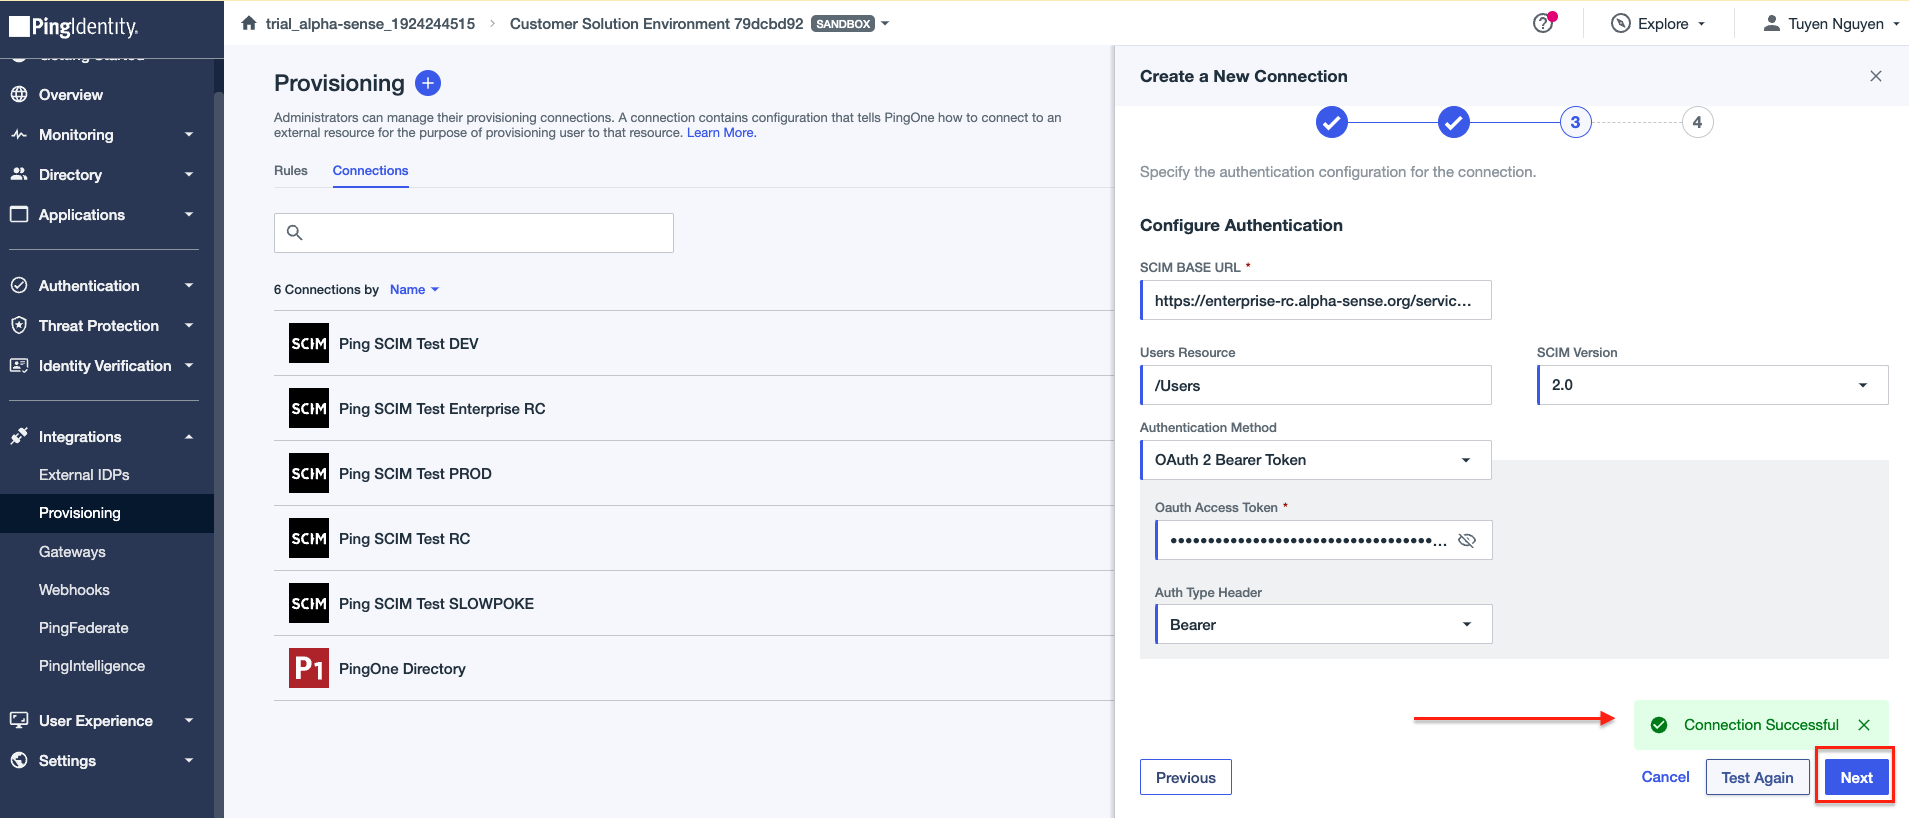
Task: Open Webhooks in sidebar
Action: coord(74,589)
